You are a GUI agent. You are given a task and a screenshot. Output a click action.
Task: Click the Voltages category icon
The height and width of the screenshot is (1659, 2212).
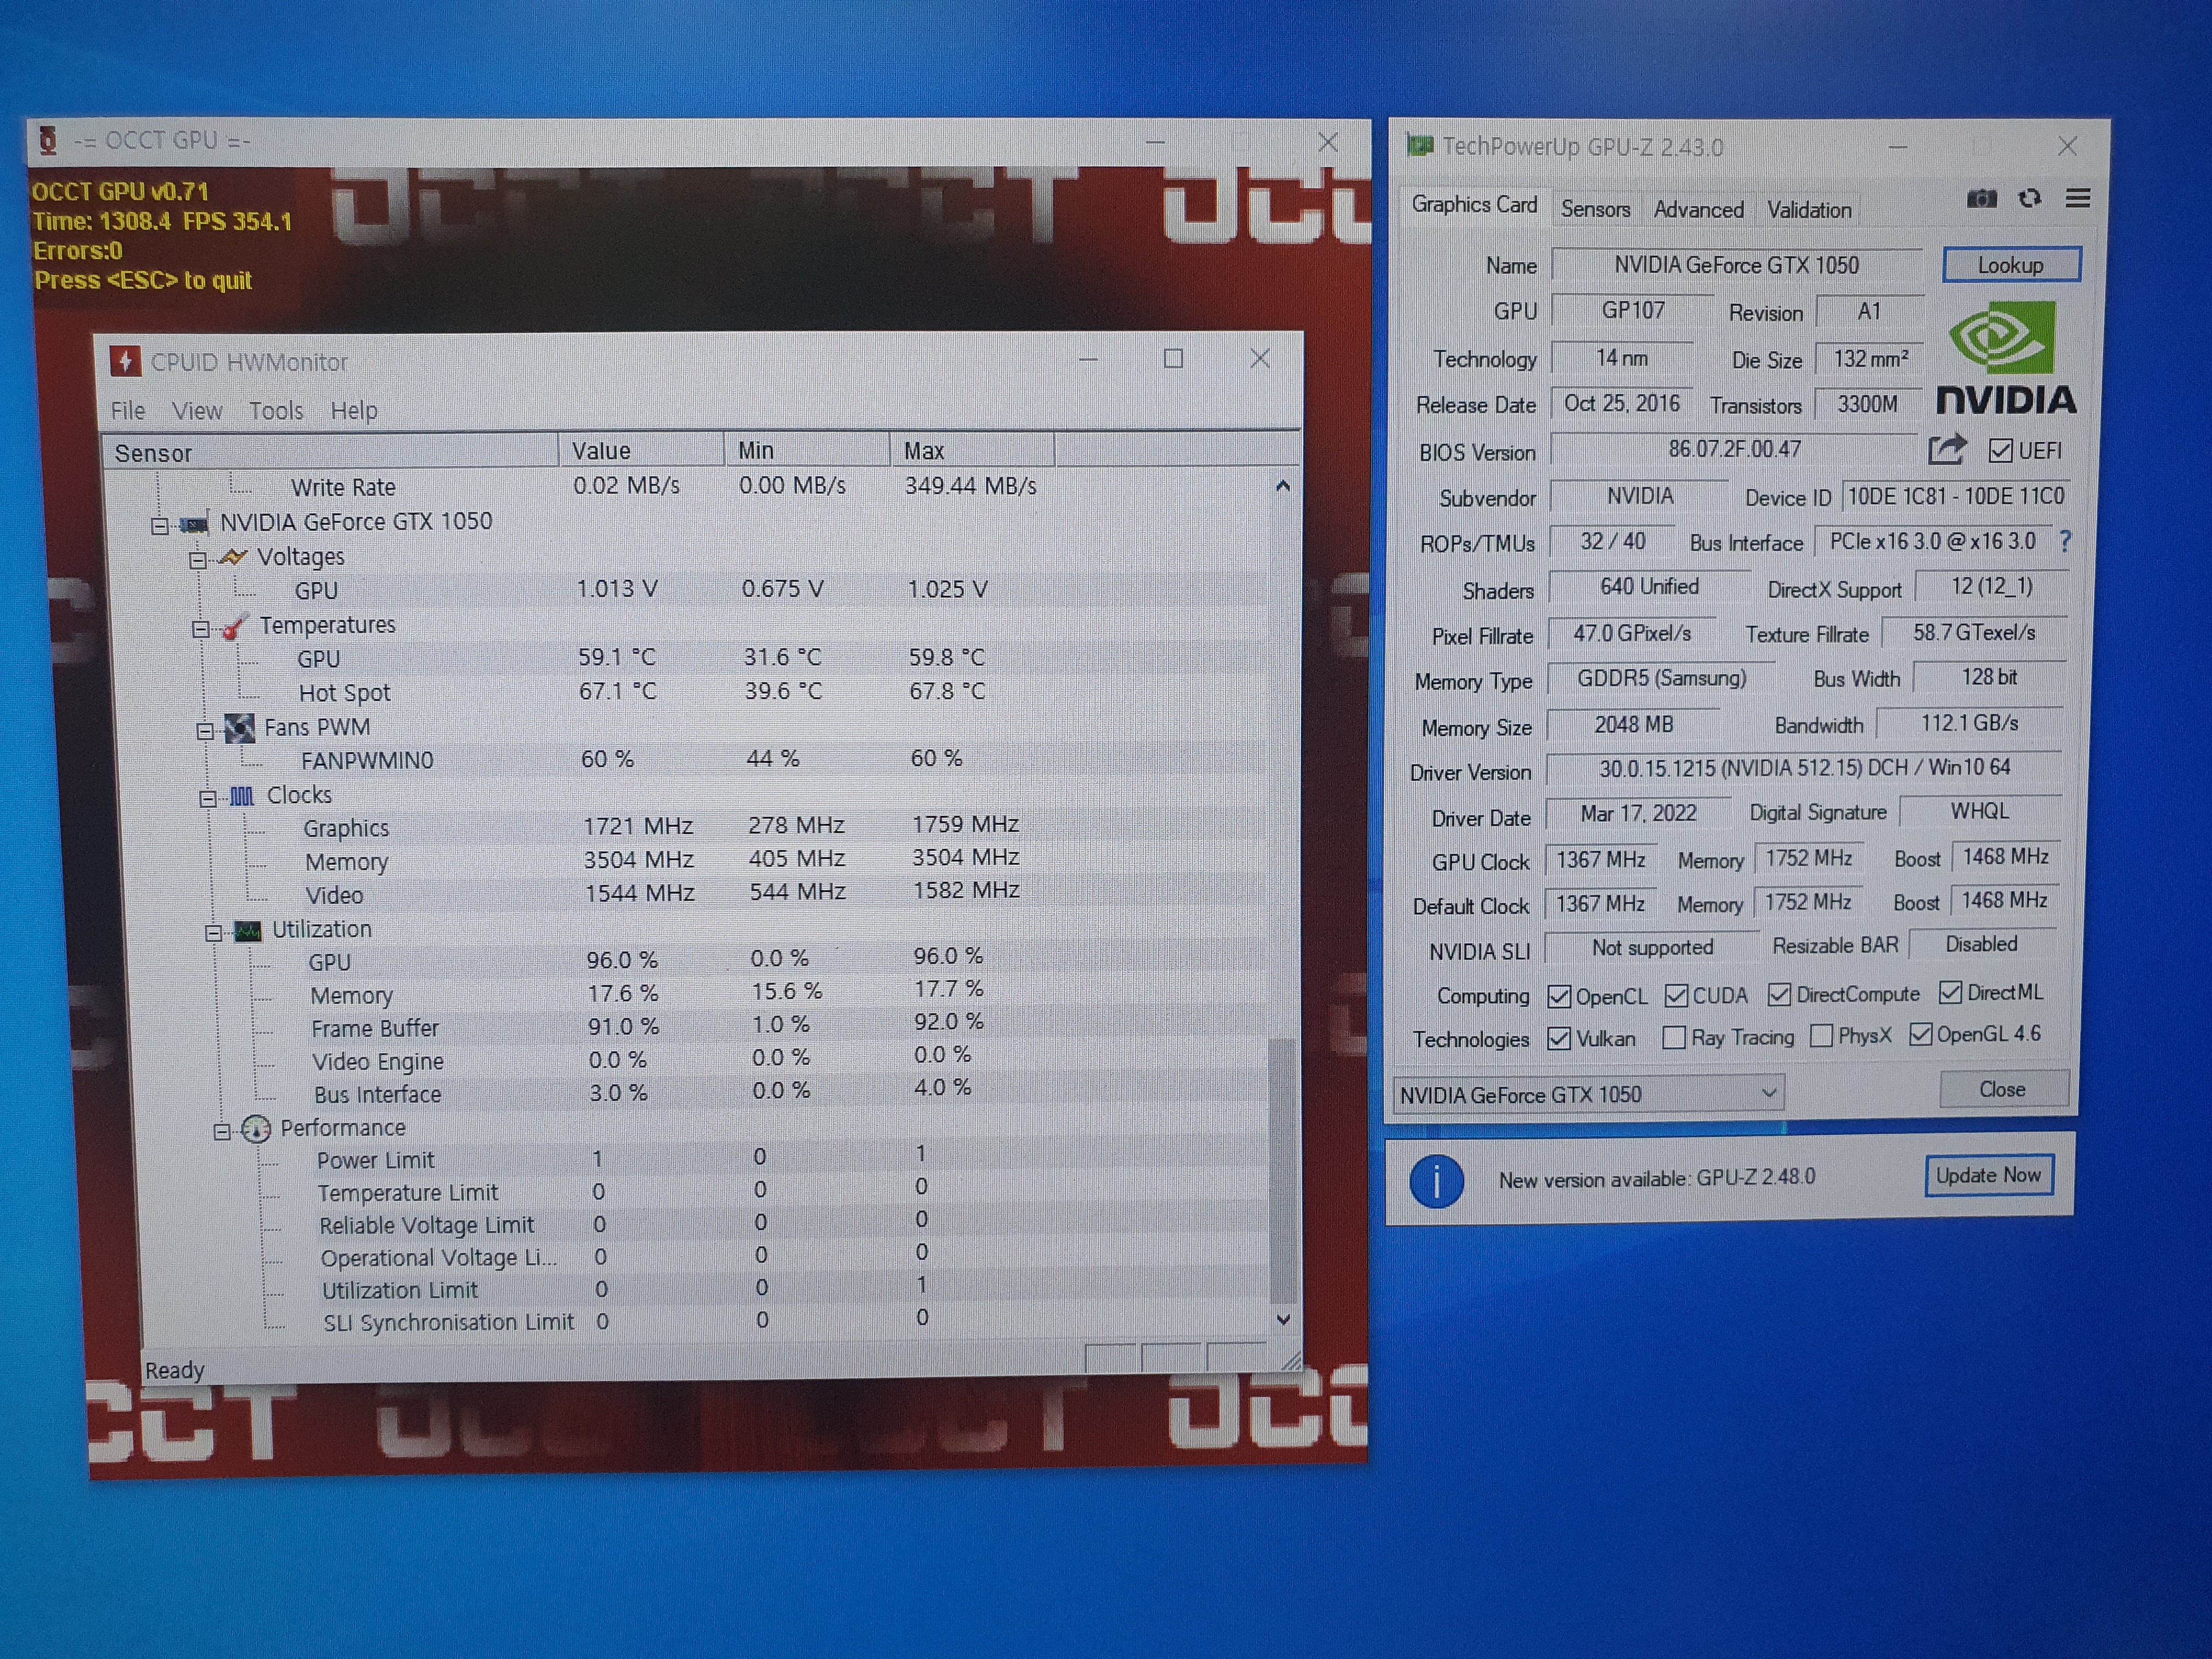coord(233,557)
